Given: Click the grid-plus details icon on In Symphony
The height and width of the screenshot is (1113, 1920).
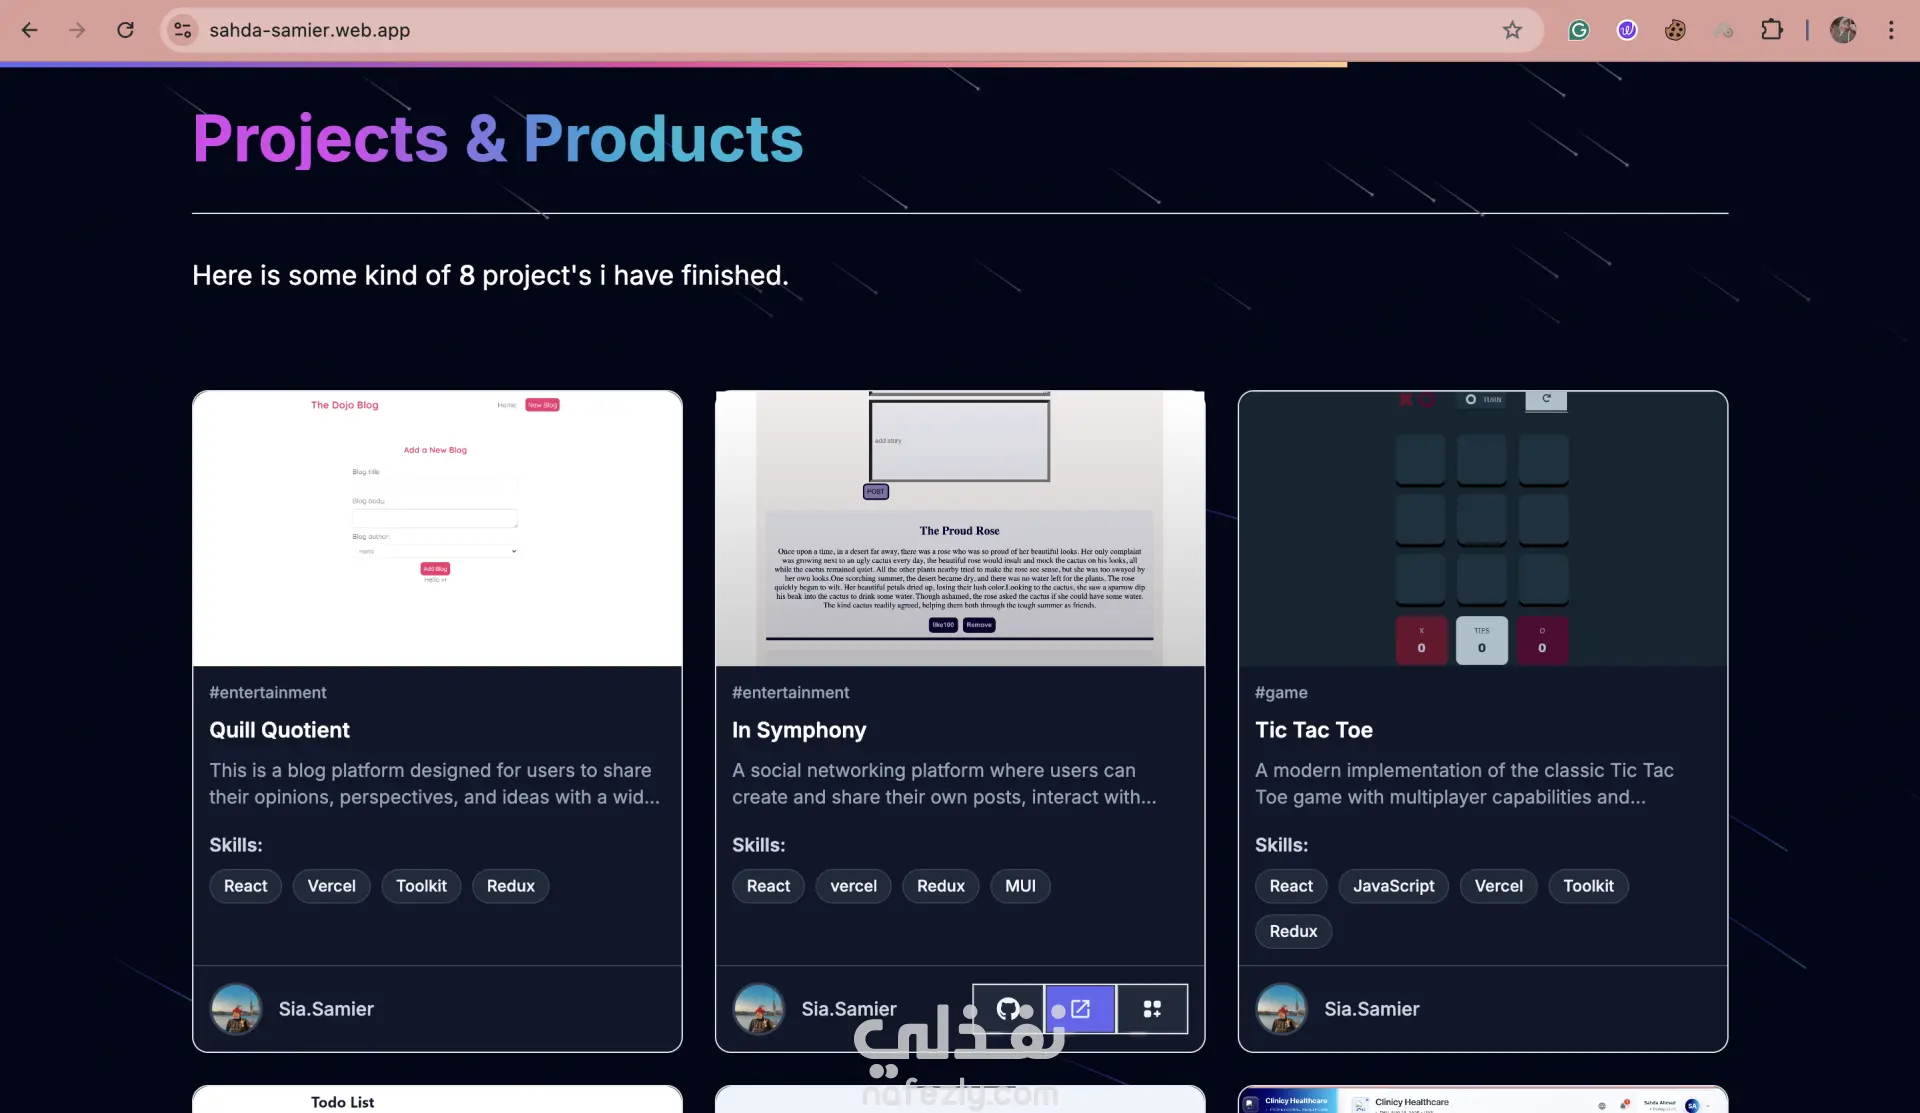Looking at the screenshot, I should [x=1152, y=1009].
